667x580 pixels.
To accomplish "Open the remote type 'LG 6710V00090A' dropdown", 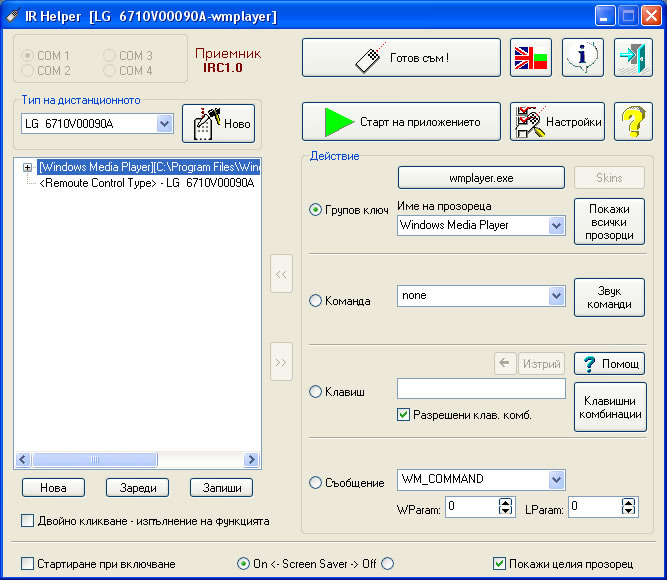I will click(x=164, y=124).
